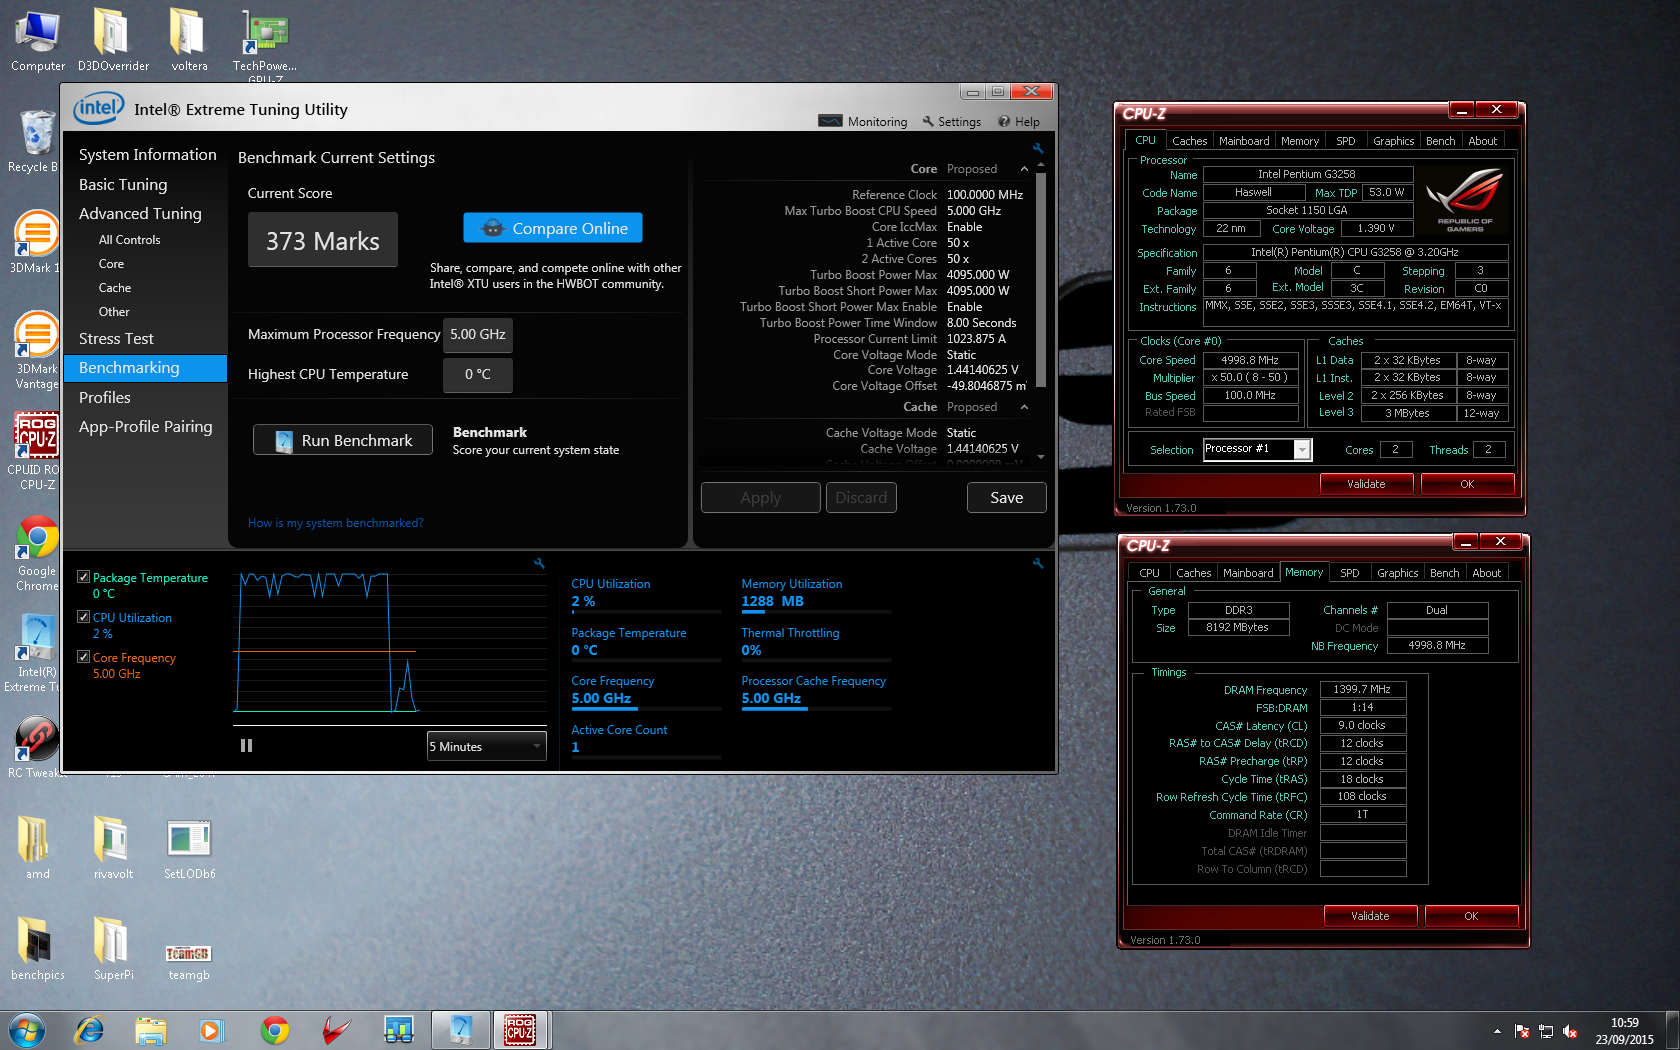Viewport: 1680px width, 1050px height.
Task: Select Stress Test in the sidebar
Action: (116, 339)
